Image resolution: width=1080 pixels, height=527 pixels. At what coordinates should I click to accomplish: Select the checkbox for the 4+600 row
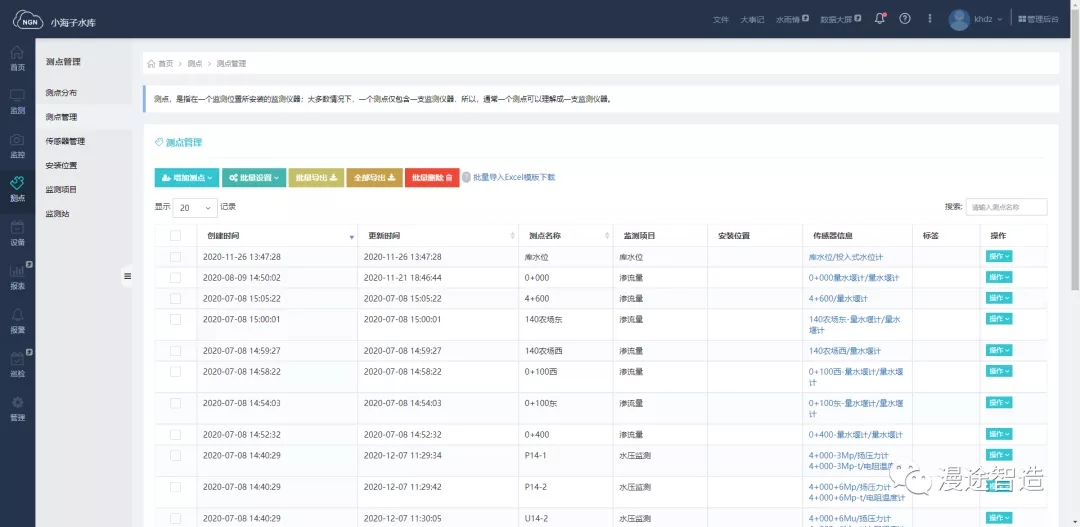[176, 298]
